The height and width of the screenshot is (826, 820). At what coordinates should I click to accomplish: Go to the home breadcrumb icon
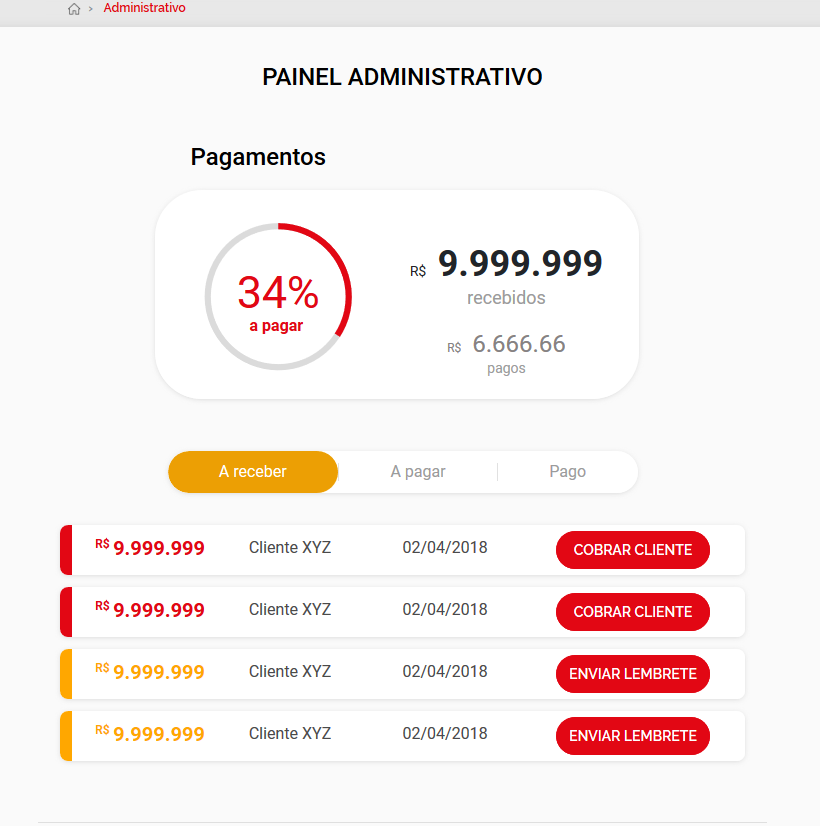(74, 9)
